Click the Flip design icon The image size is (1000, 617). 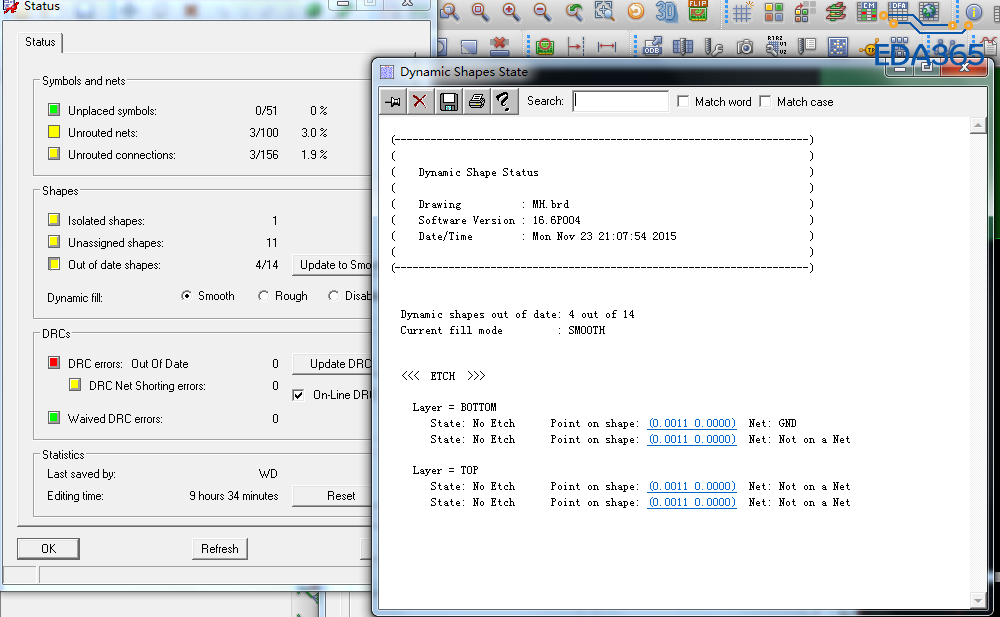pos(698,12)
